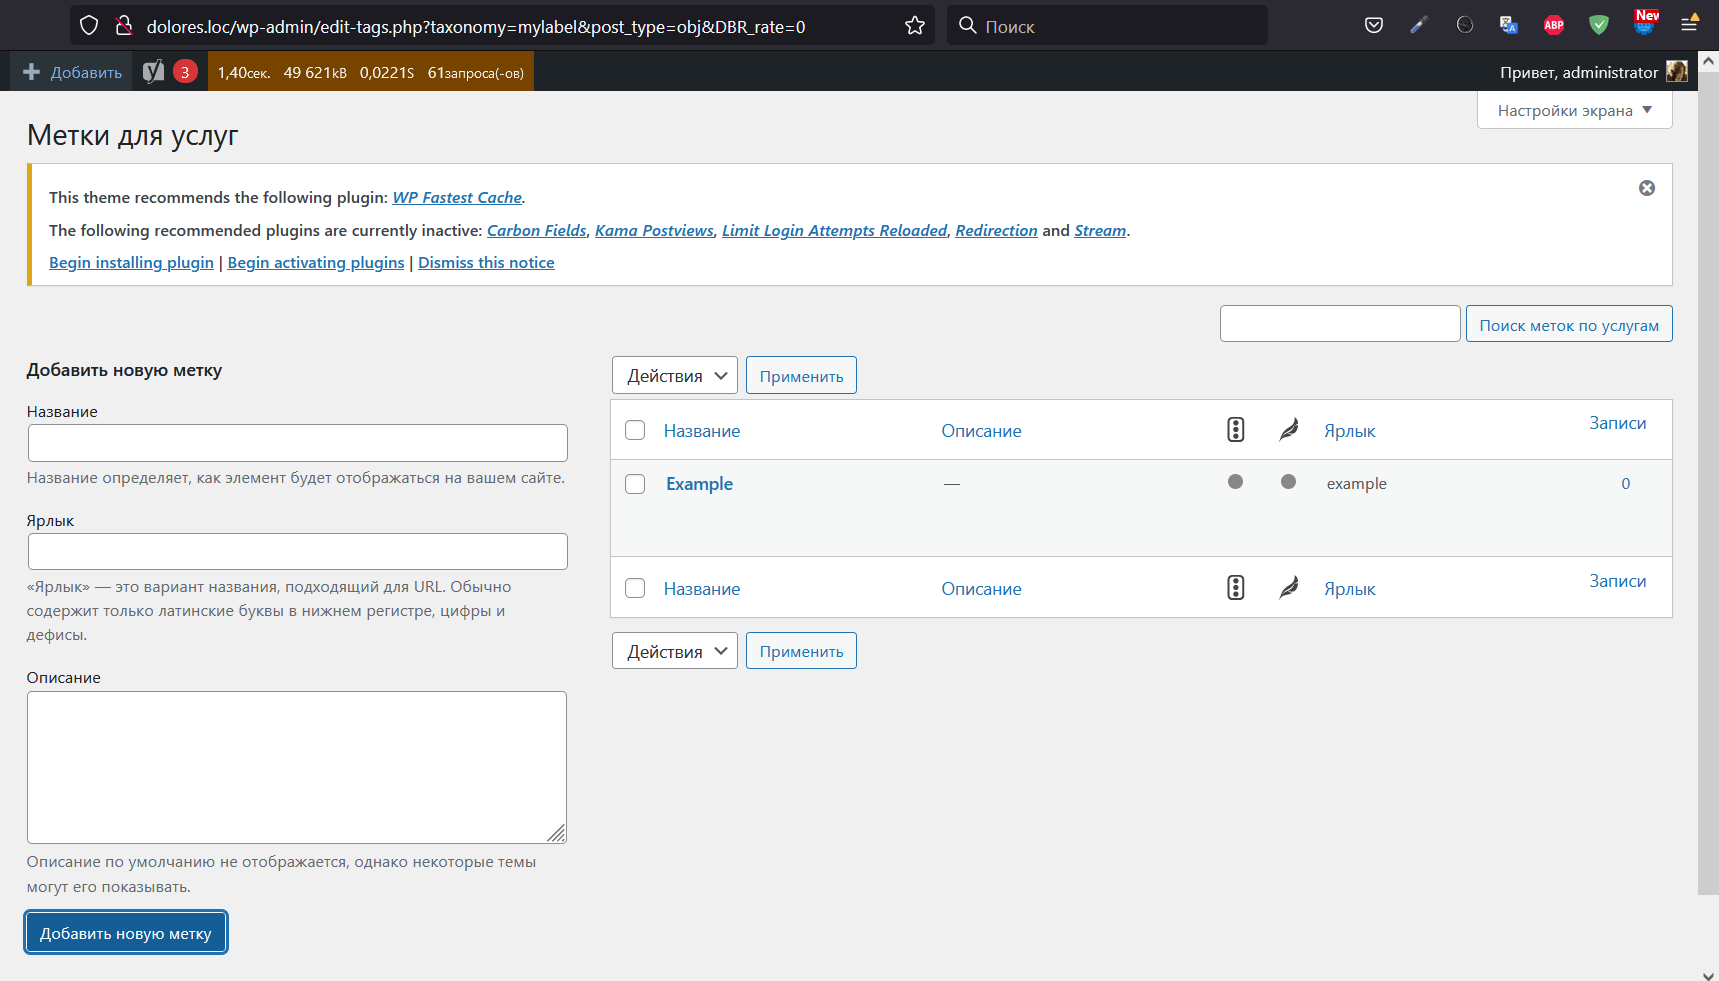
Task: Click Поиск меток по услугам button
Action: pyautogui.click(x=1569, y=324)
